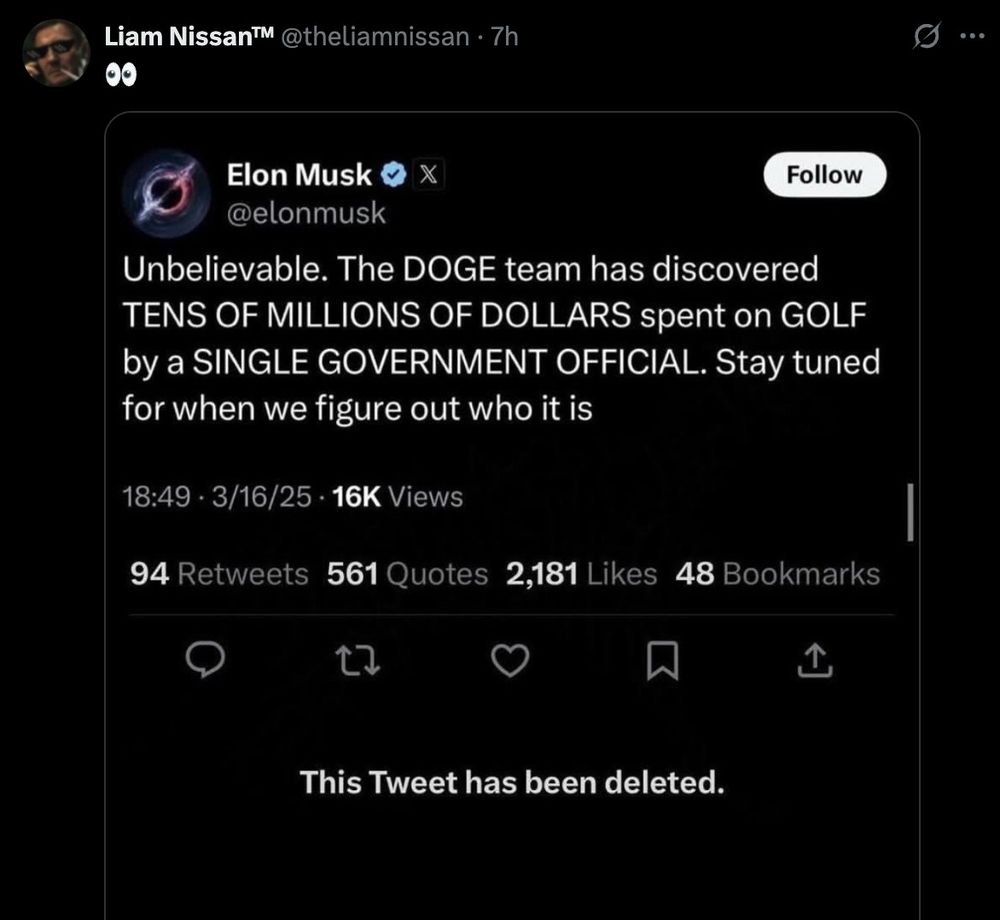Image resolution: width=1000 pixels, height=920 pixels.
Task: Click the reply speech bubble icon
Action: click(x=208, y=662)
